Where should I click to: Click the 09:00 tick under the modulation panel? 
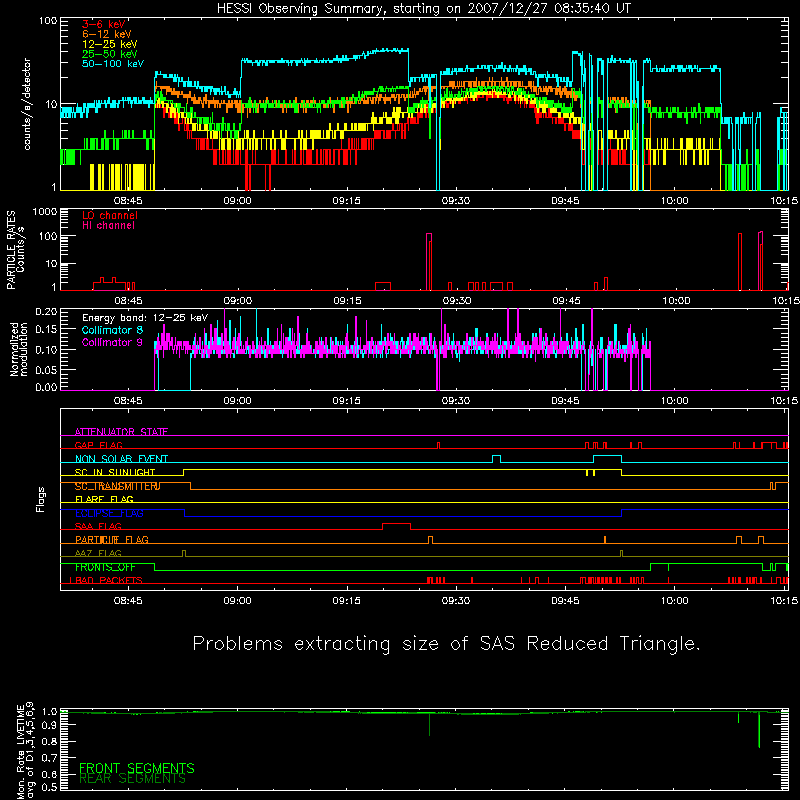[237, 401]
